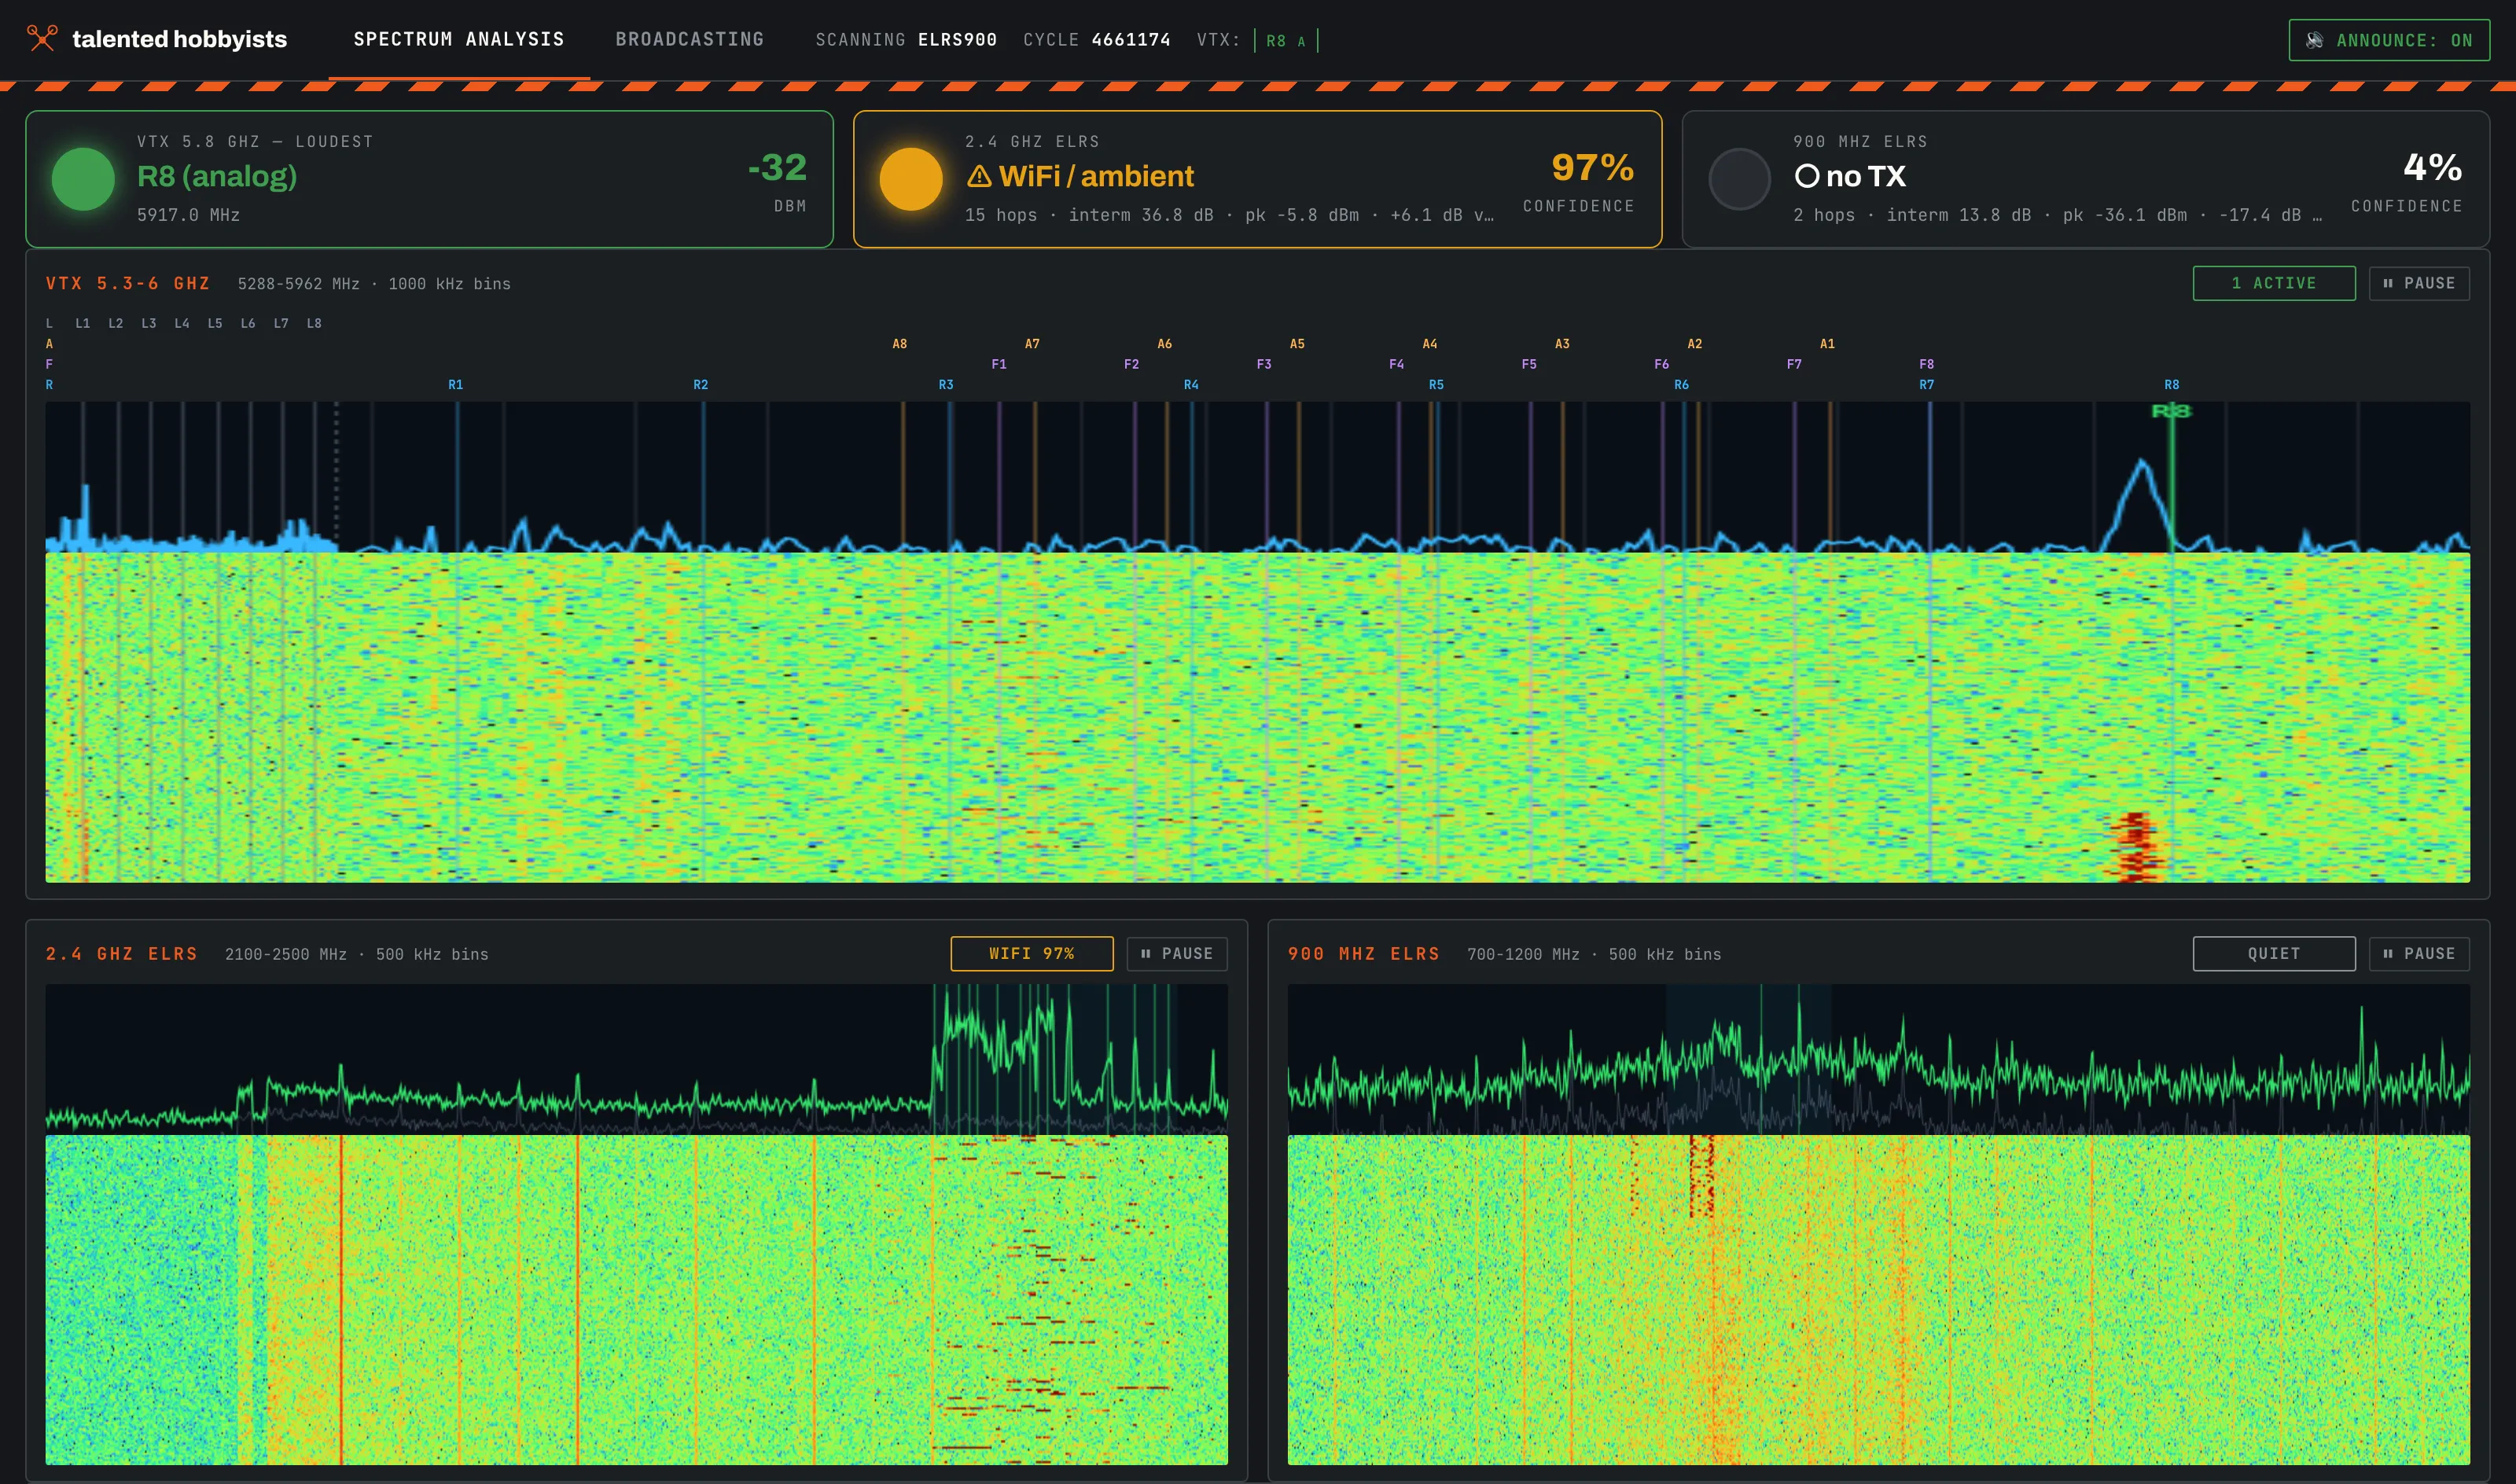This screenshot has width=2516, height=1484.
Task: Pause the VTX 5.3-6 GHz spectrum
Action: 2418,283
